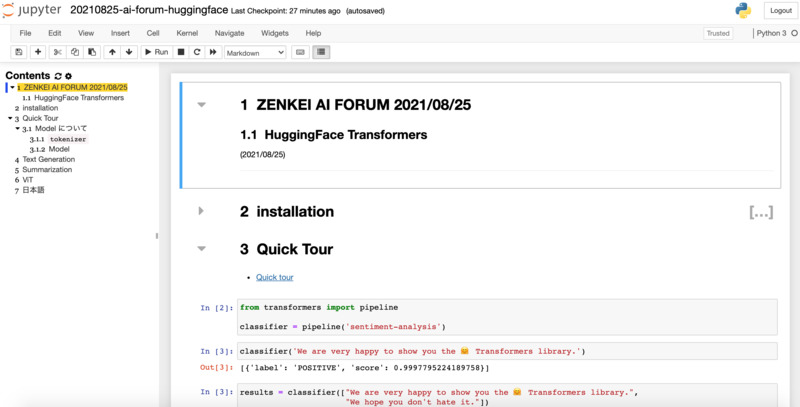This screenshot has height=407, width=800.
Task: Move the selected cell up
Action: coord(112,52)
